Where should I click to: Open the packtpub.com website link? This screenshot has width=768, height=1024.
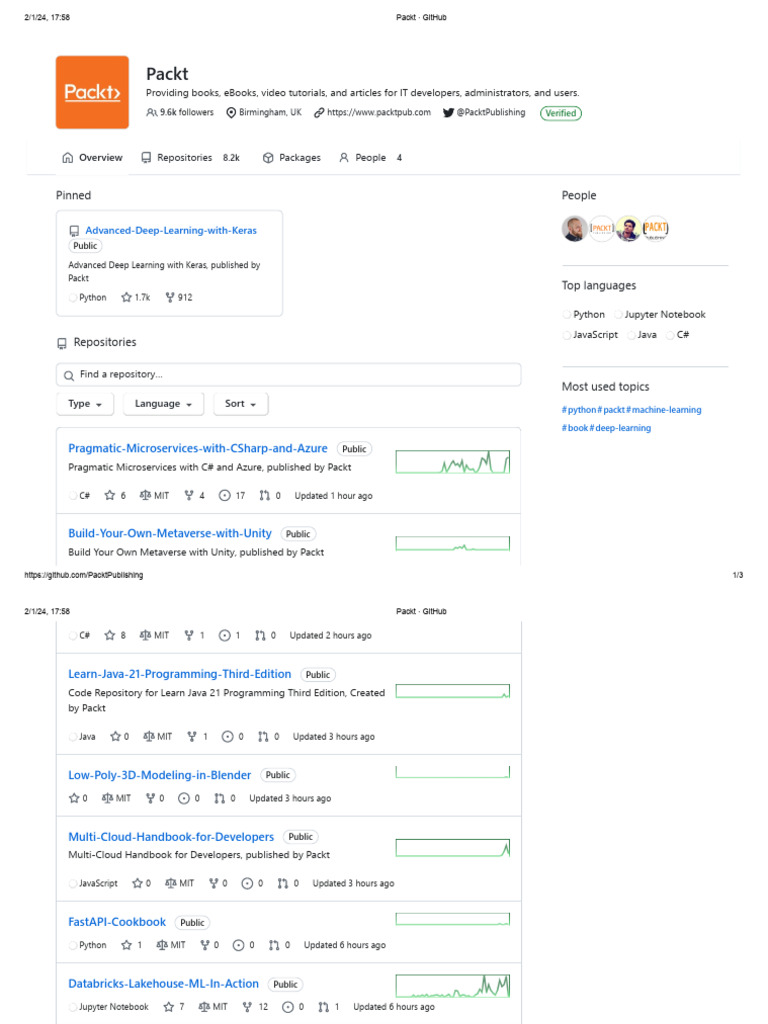380,113
